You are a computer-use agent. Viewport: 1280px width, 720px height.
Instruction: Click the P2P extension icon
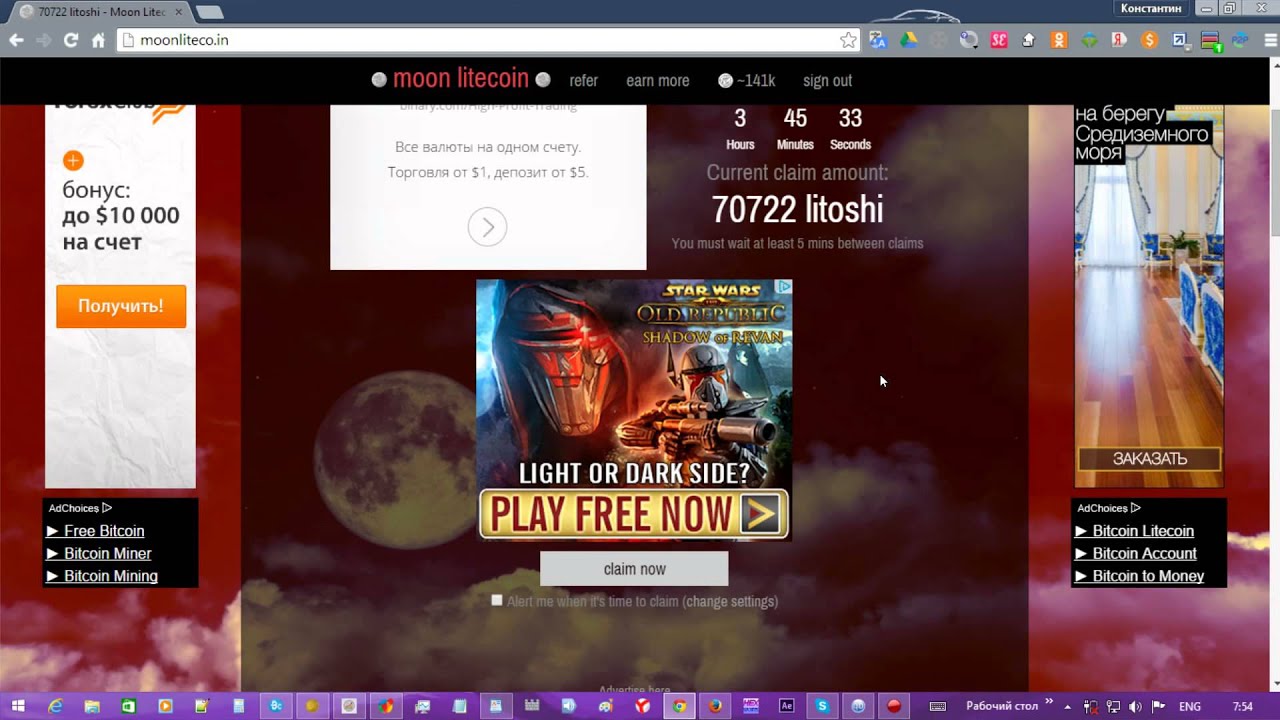pos(1240,40)
